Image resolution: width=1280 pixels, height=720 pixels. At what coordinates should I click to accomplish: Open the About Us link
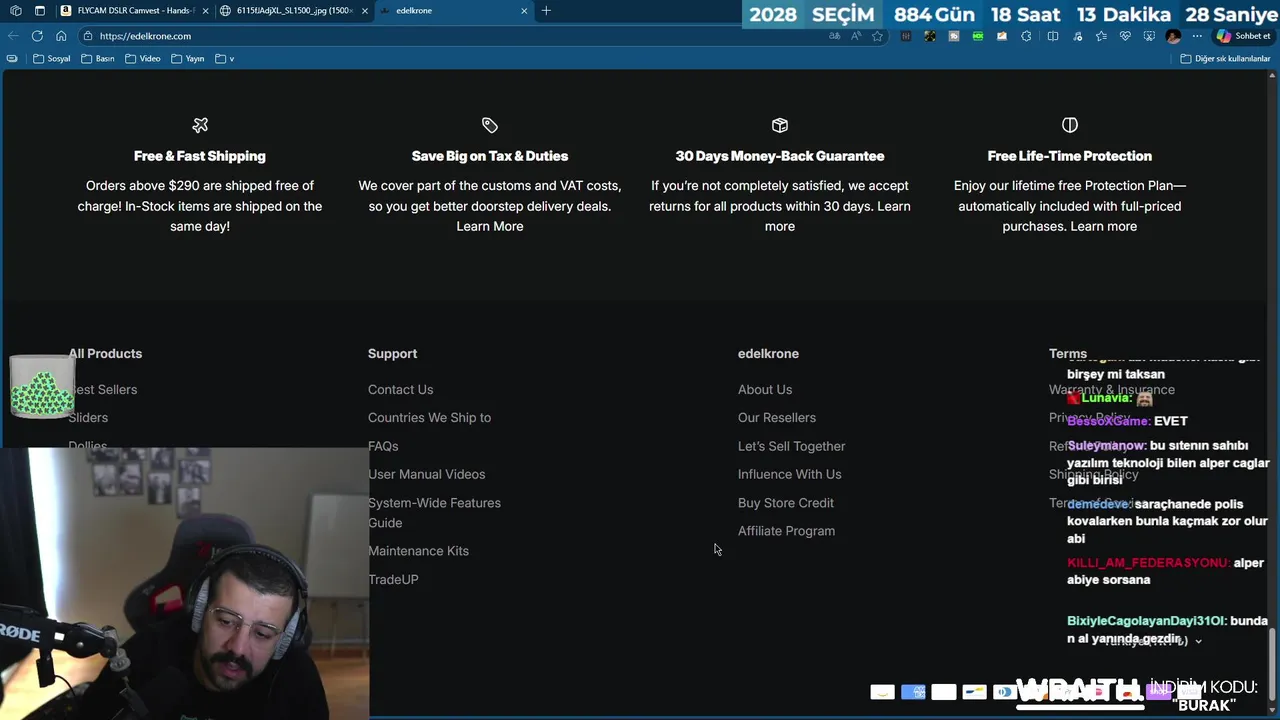point(765,390)
